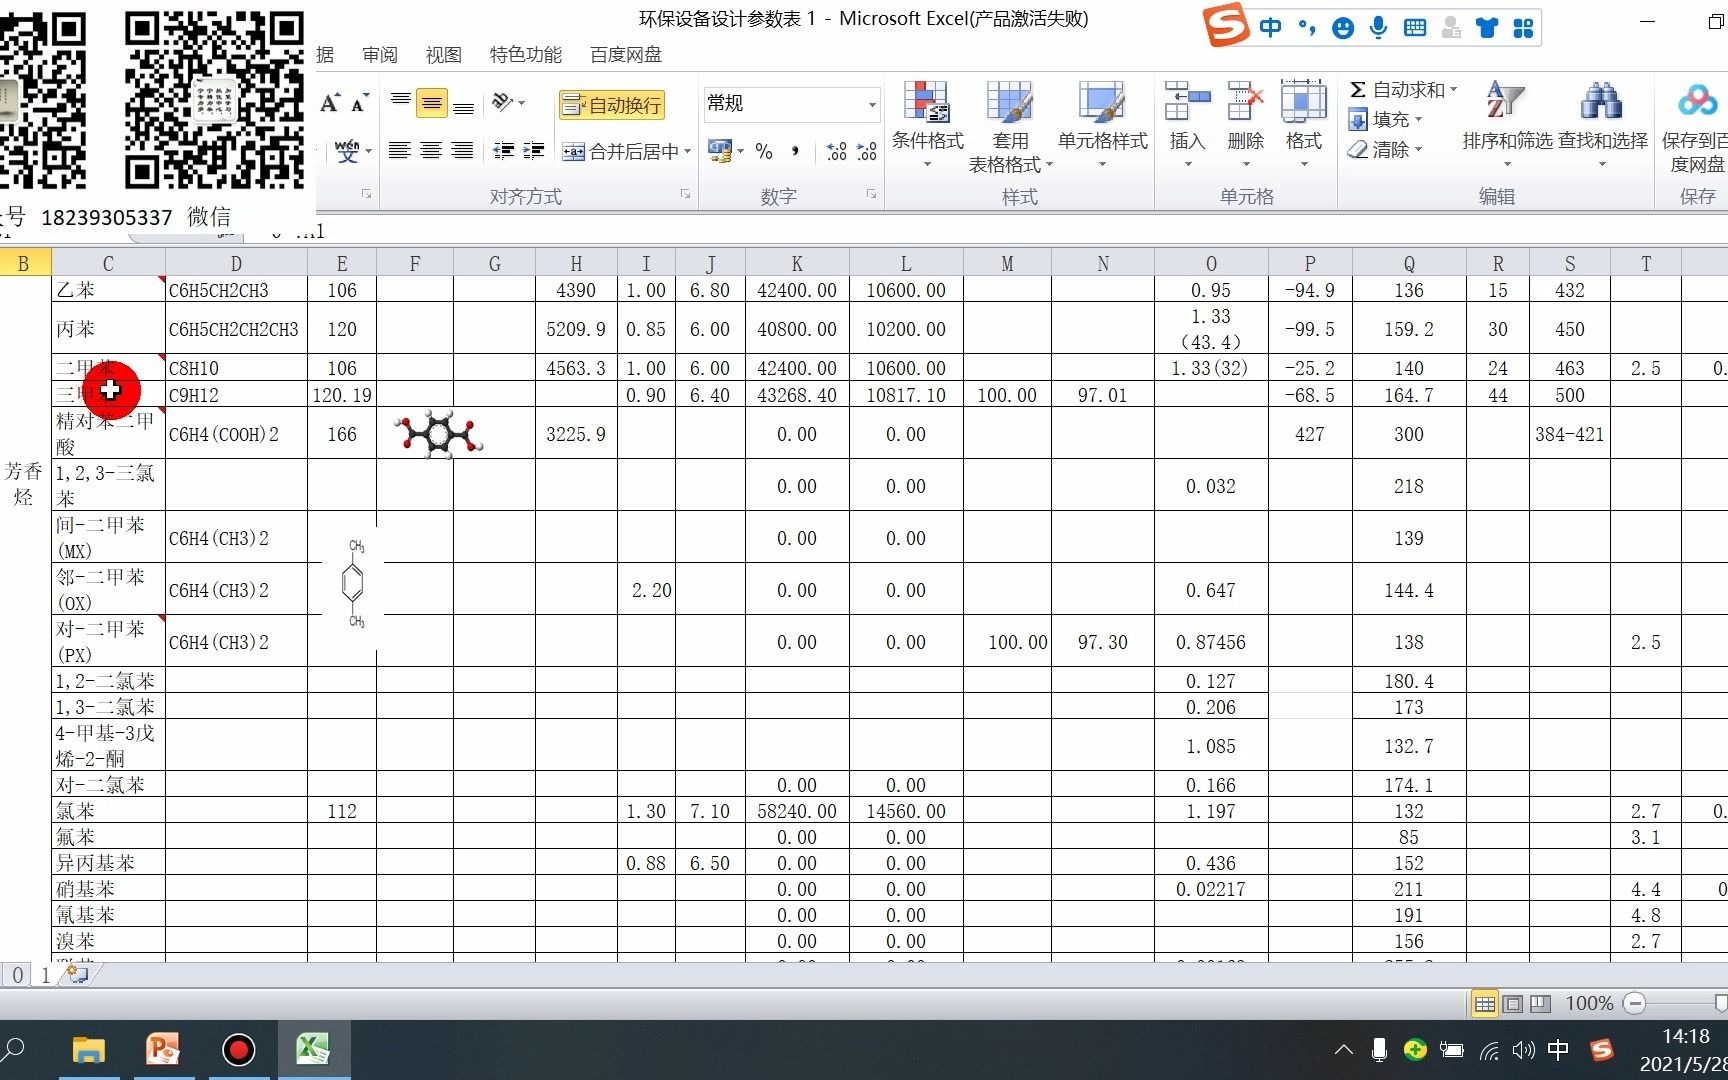Select column header K
The width and height of the screenshot is (1728, 1080).
click(797, 264)
